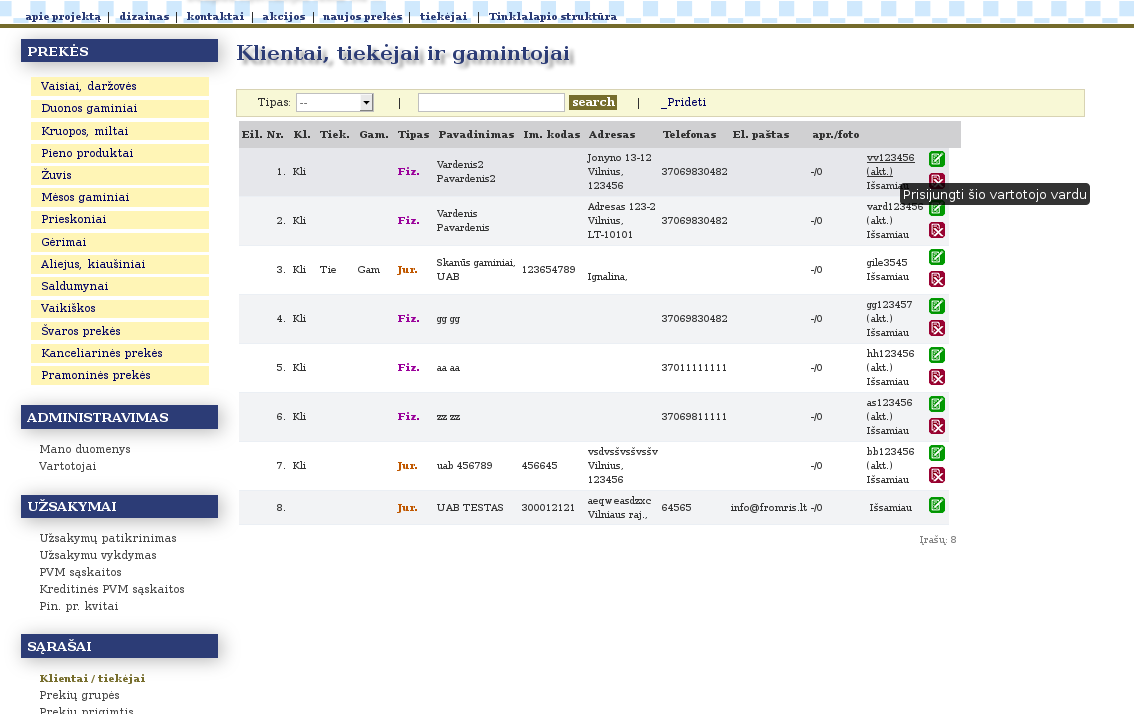Focus the search text field
Viewport: 1134px width, 714px height.
(x=491, y=103)
